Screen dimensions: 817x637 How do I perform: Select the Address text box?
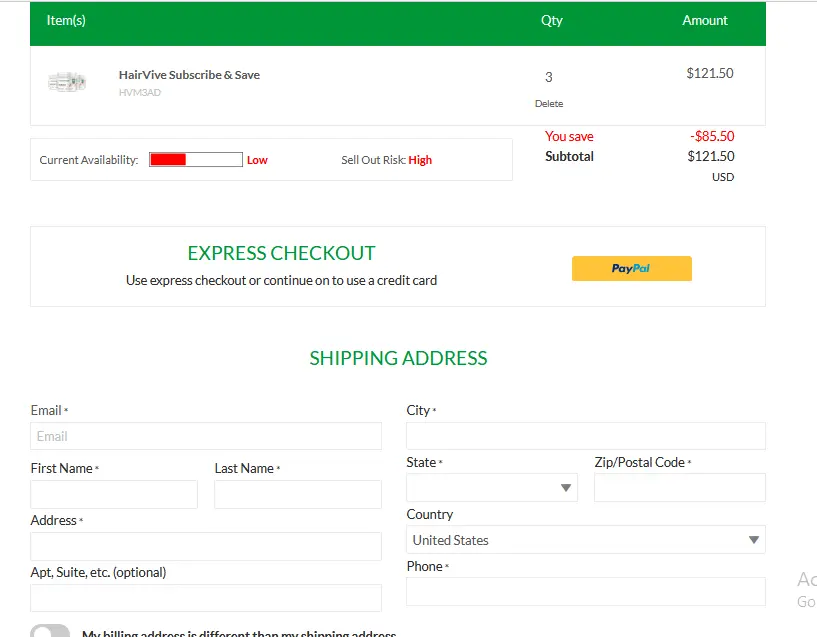[206, 546]
